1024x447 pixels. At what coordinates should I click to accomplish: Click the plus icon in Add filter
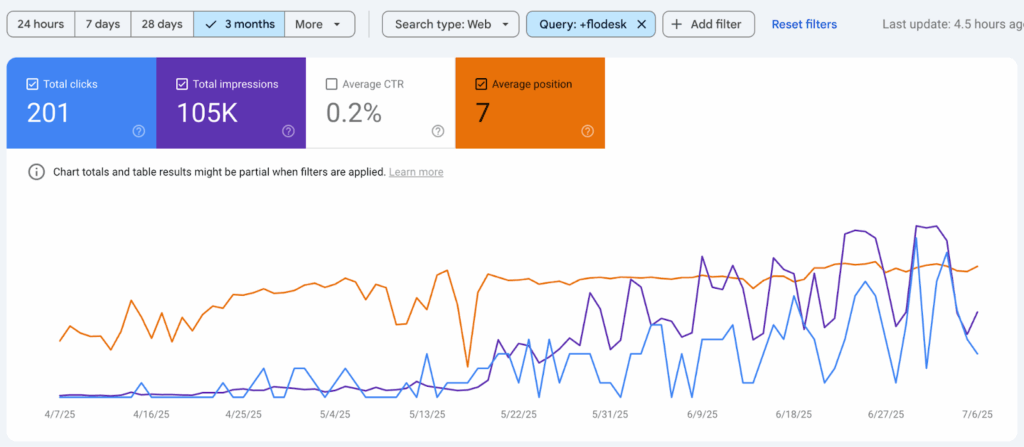click(677, 24)
